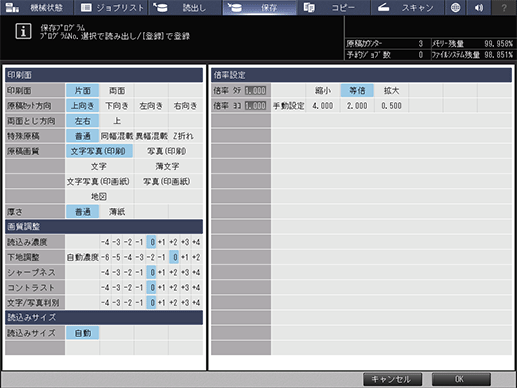Click the question mark help icon
Screen dimensions: 517x388
(504, 8)
